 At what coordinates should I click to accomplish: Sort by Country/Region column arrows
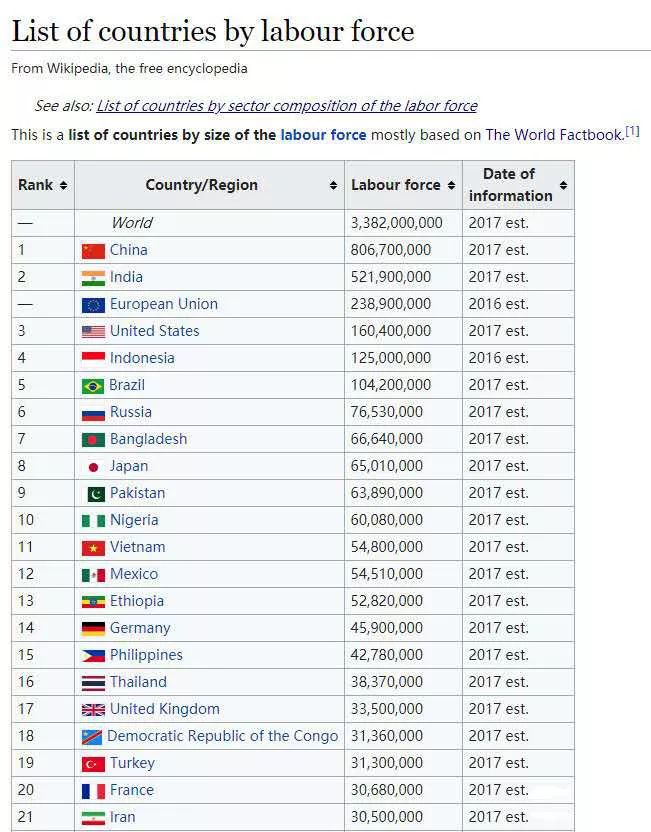[333, 185]
